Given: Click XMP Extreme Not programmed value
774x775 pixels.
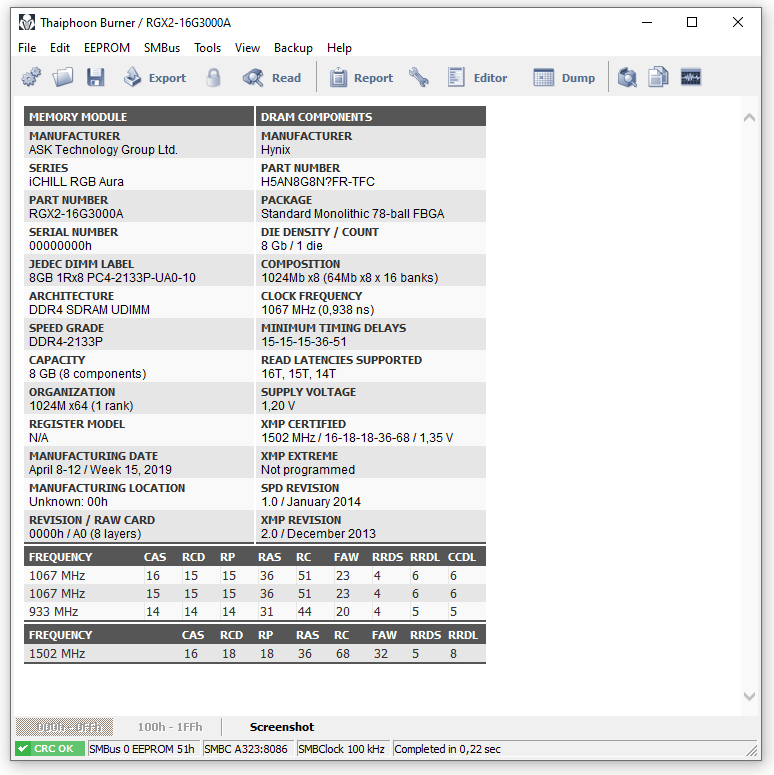Looking at the screenshot, I should pyautogui.click(x=308, y=470).
